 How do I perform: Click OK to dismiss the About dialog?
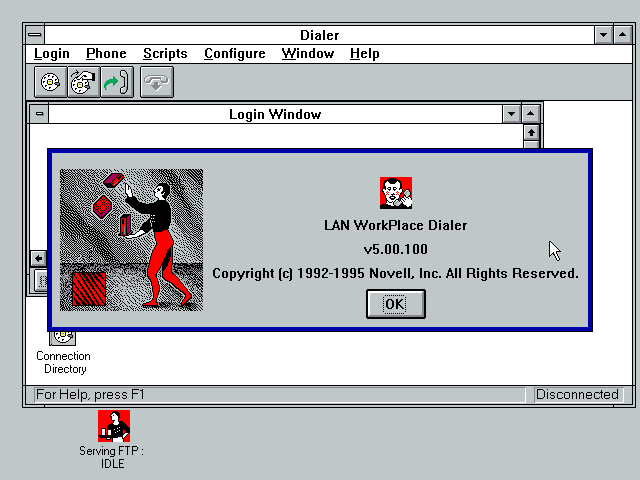click(x=396, y=304)
